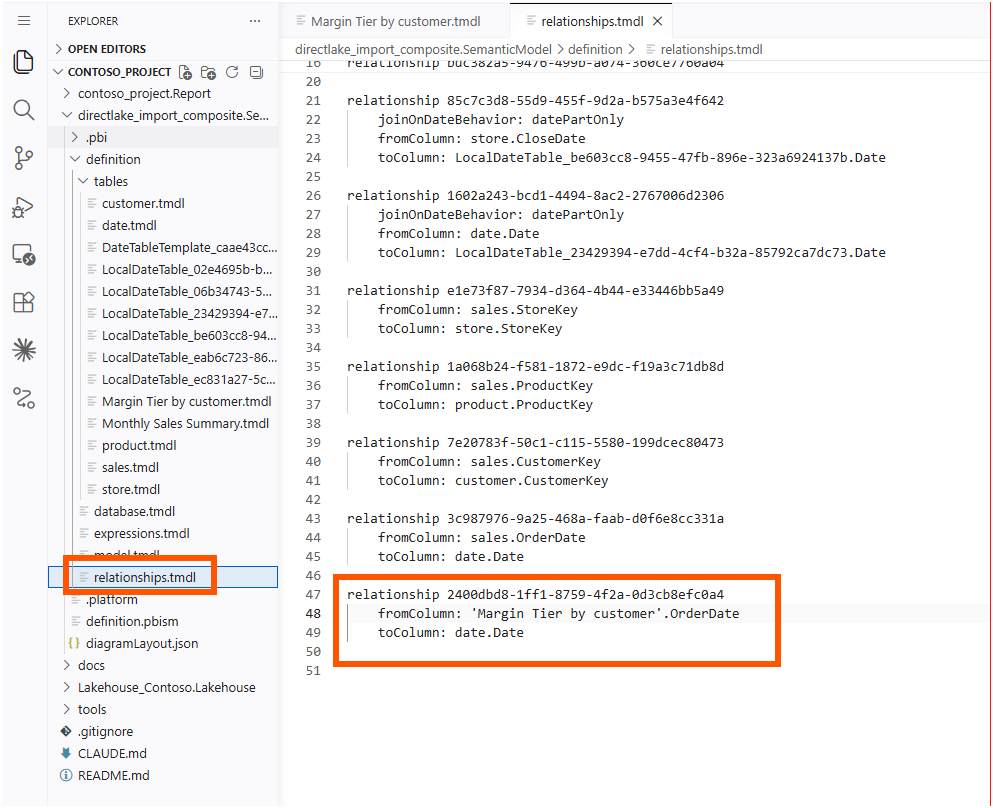Collapse the definition folder
The height and width of the screenshot is (808, 993).
(x=113, y=160)
